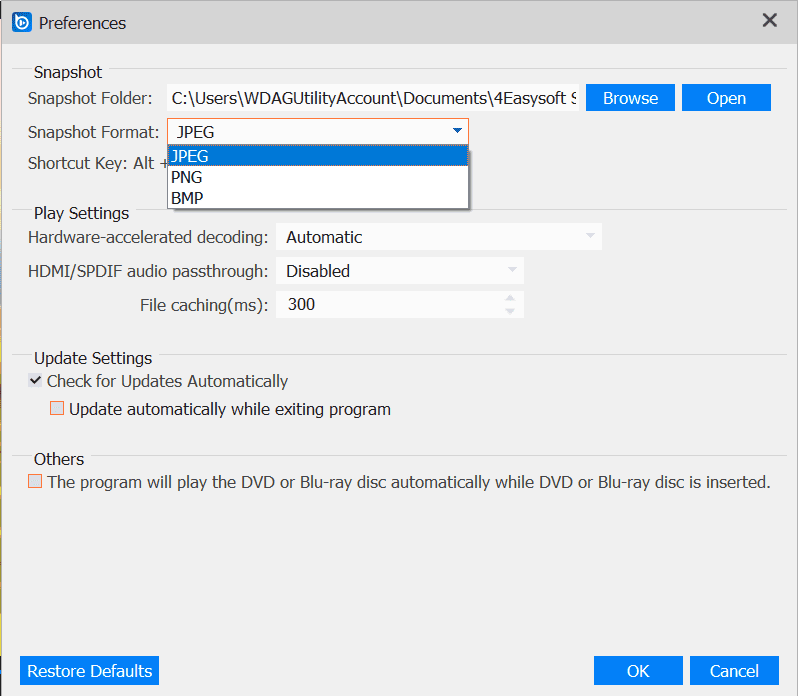The image size is (798, 696).
Task: Click the Snapshot Folder path field
Action: (372, 98)
